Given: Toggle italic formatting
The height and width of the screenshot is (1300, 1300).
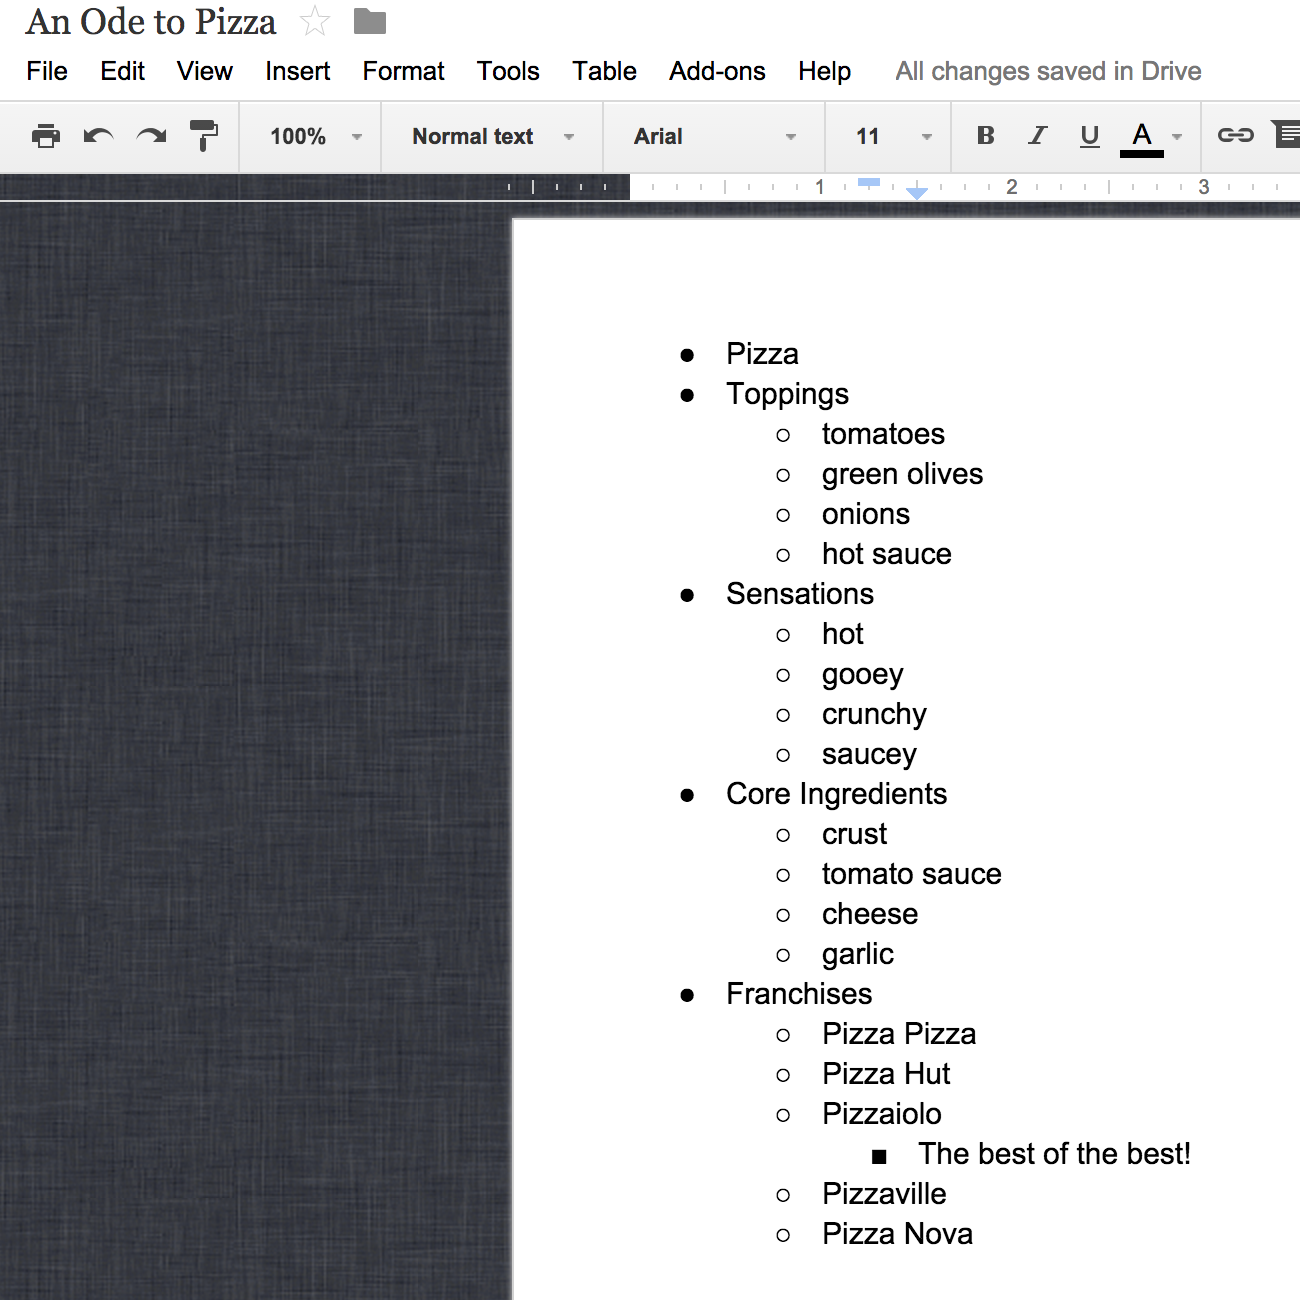Looking at the screenshot, I should tap(1038, 136).
